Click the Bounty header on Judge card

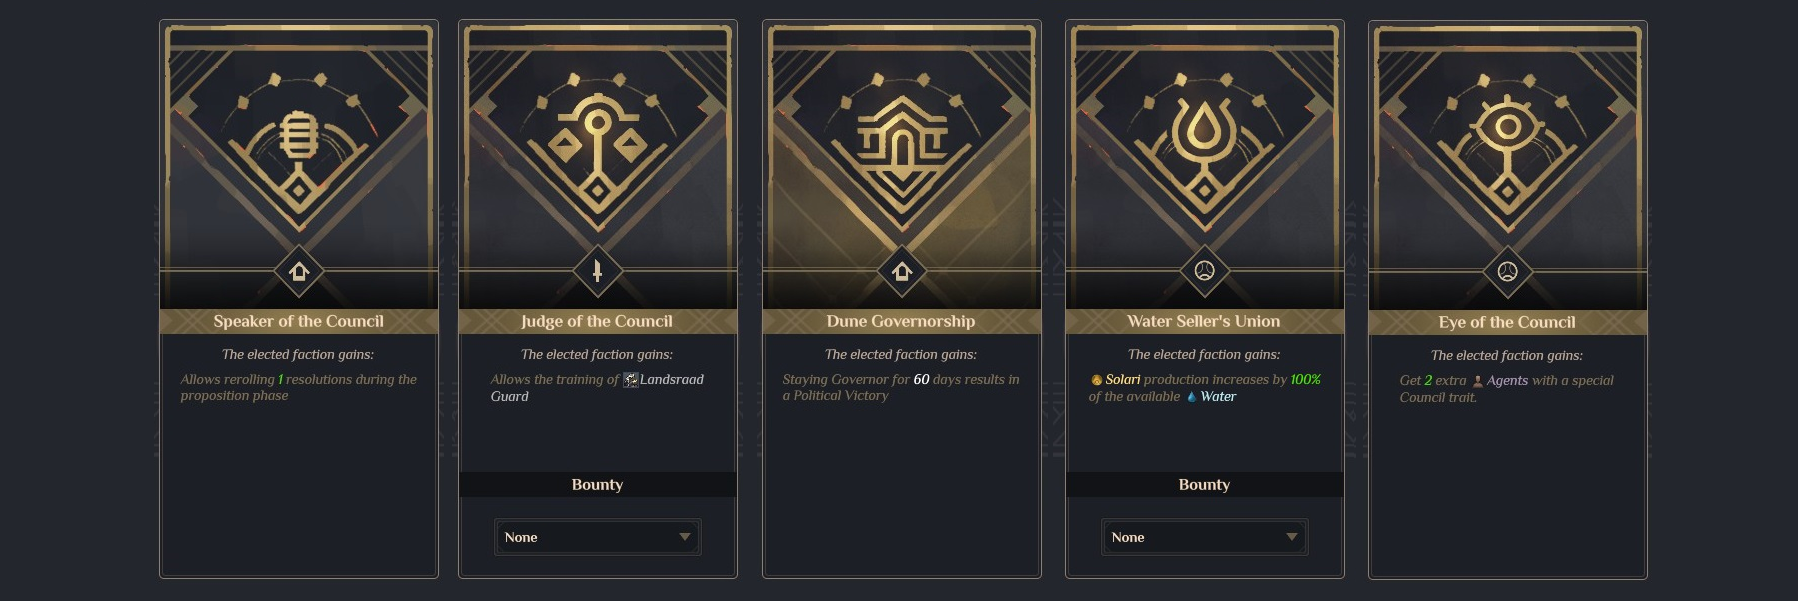pyautogui.click(x=597, y=485)
